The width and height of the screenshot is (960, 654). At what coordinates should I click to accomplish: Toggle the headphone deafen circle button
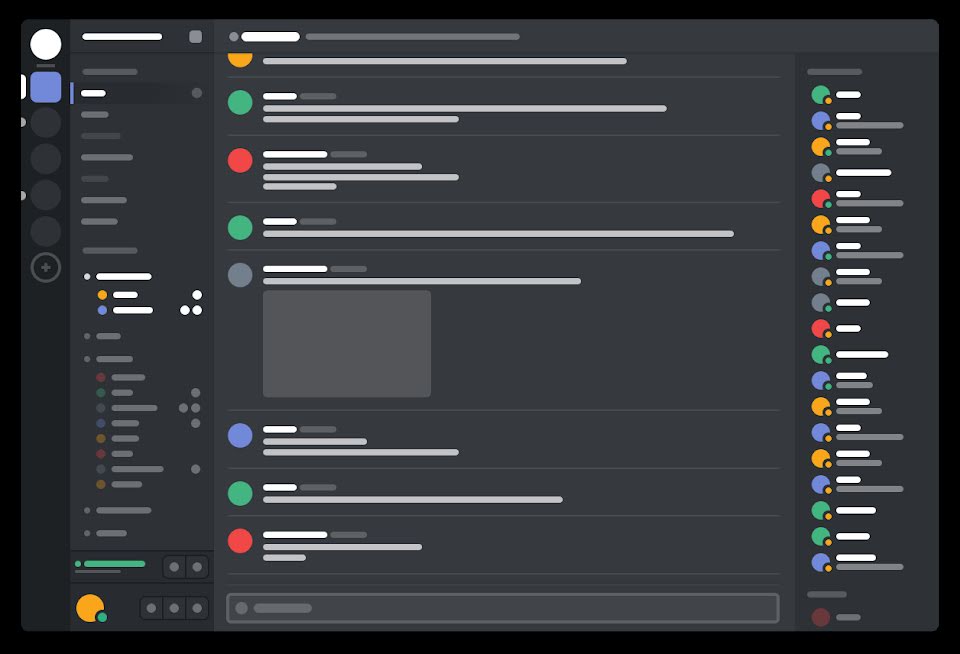(174, 608)
